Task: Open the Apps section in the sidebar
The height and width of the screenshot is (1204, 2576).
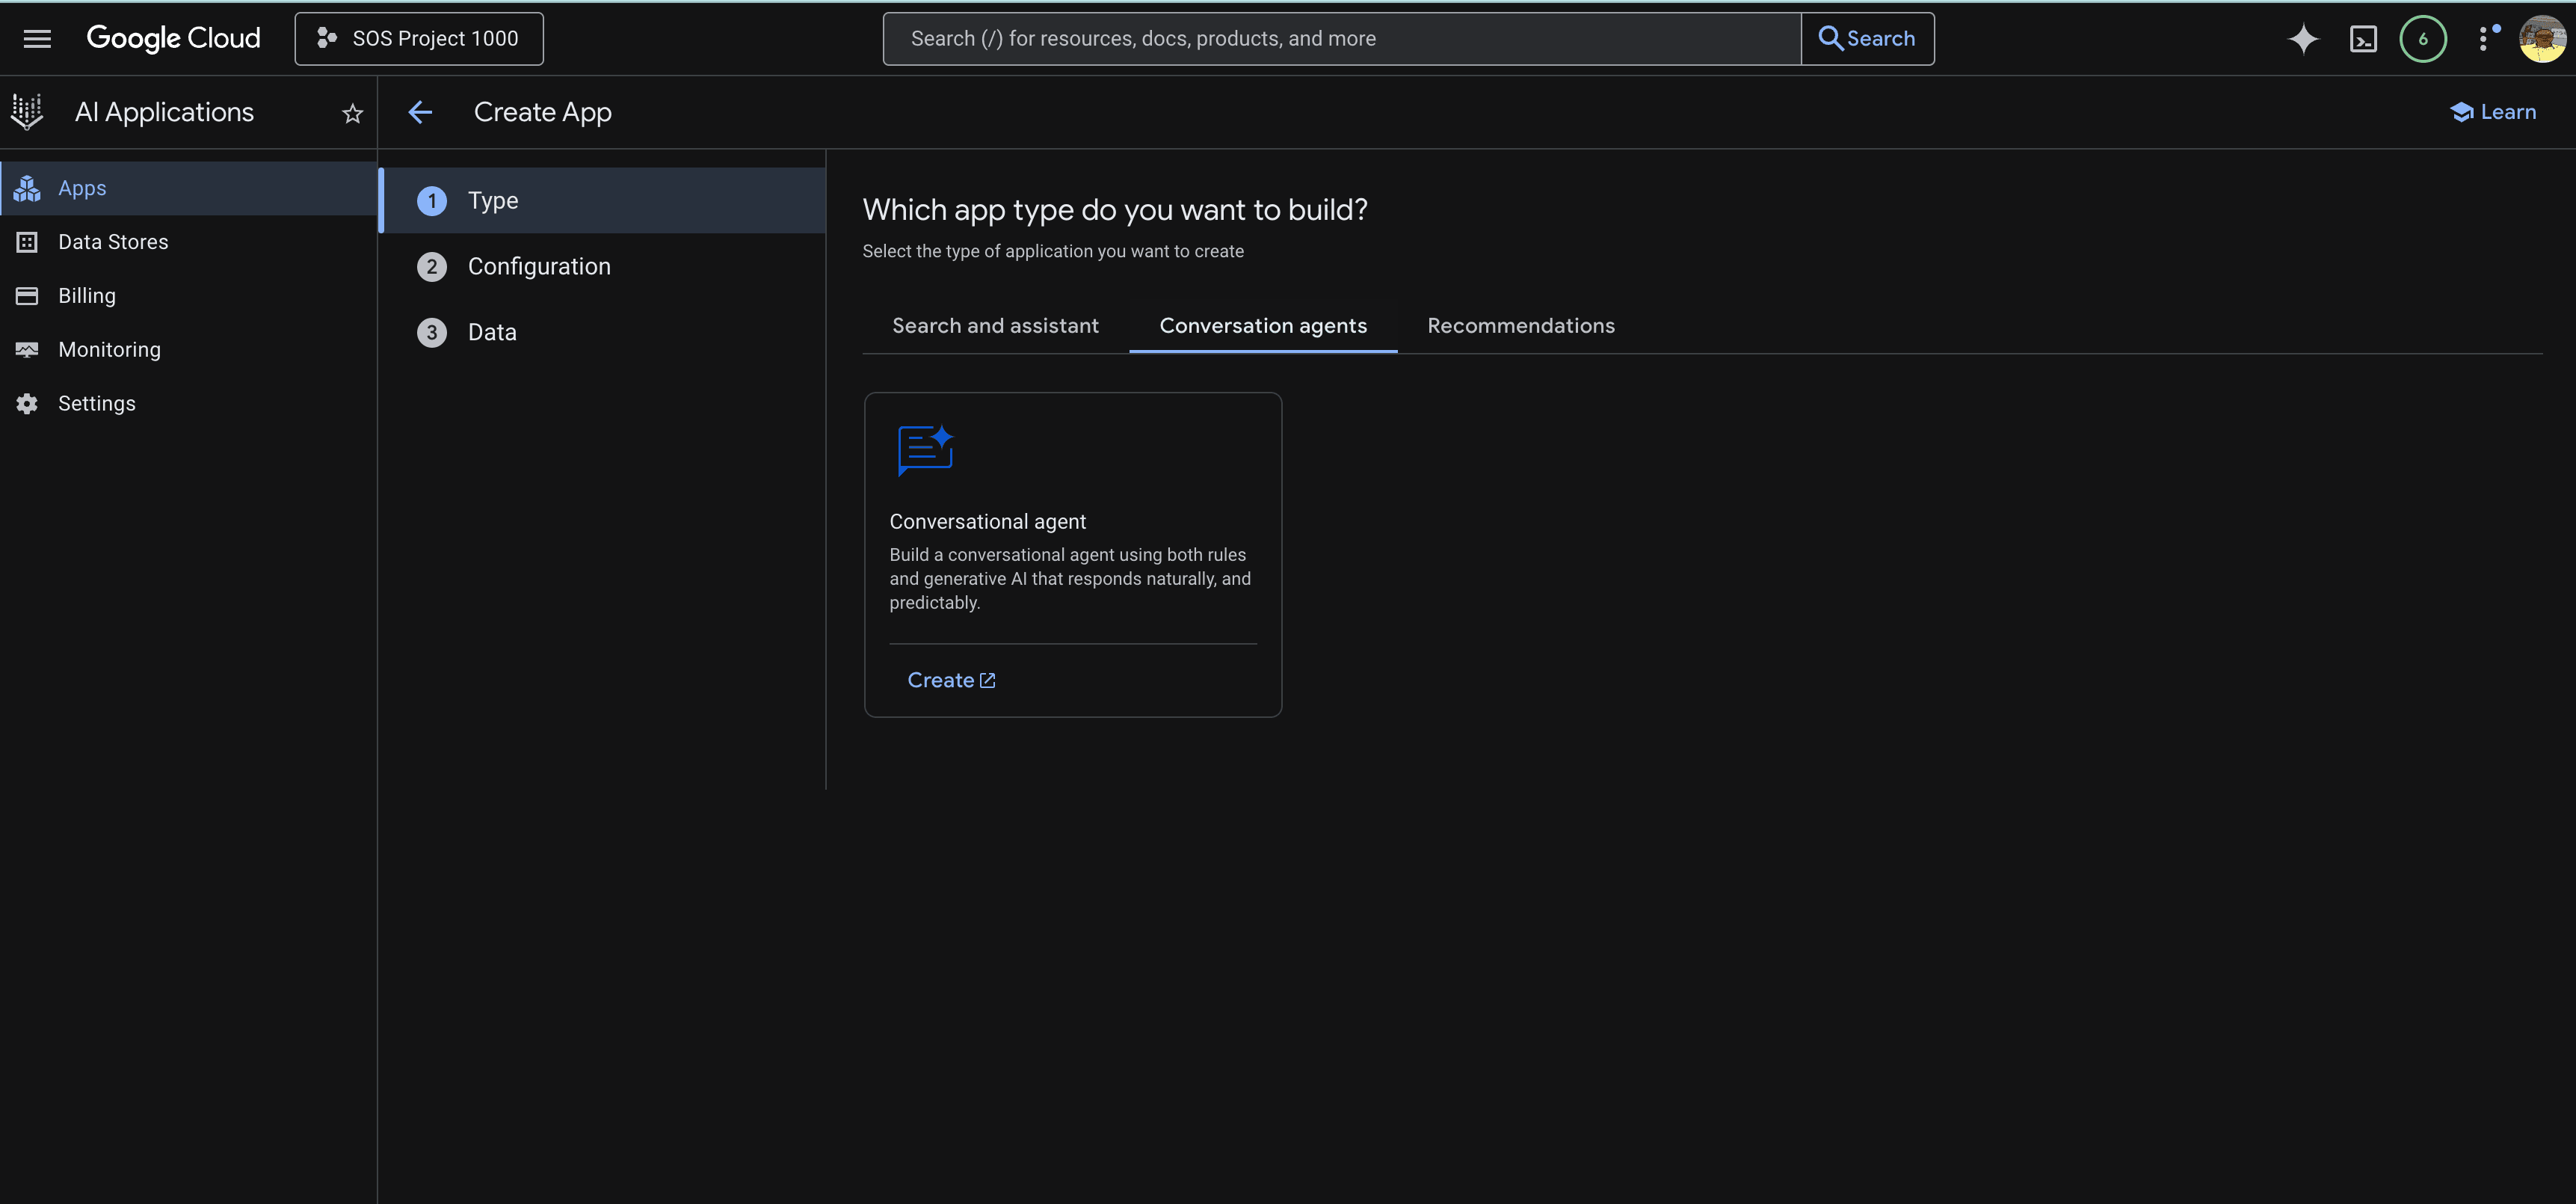Action: 82,188
